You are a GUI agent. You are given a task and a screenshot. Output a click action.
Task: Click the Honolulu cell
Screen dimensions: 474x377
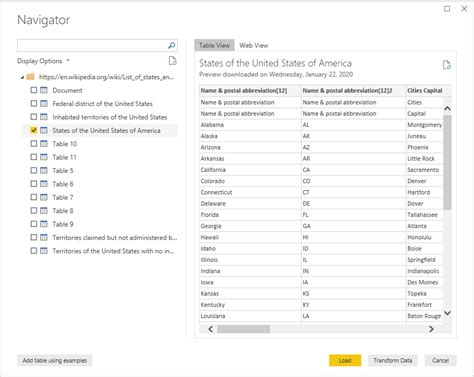pyautogui.click(x=425, y=237)
